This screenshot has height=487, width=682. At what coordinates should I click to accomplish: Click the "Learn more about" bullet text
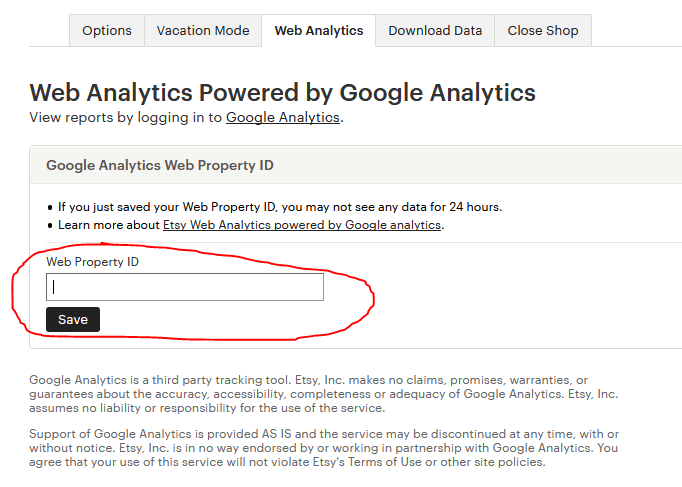(x=109, y=225)
